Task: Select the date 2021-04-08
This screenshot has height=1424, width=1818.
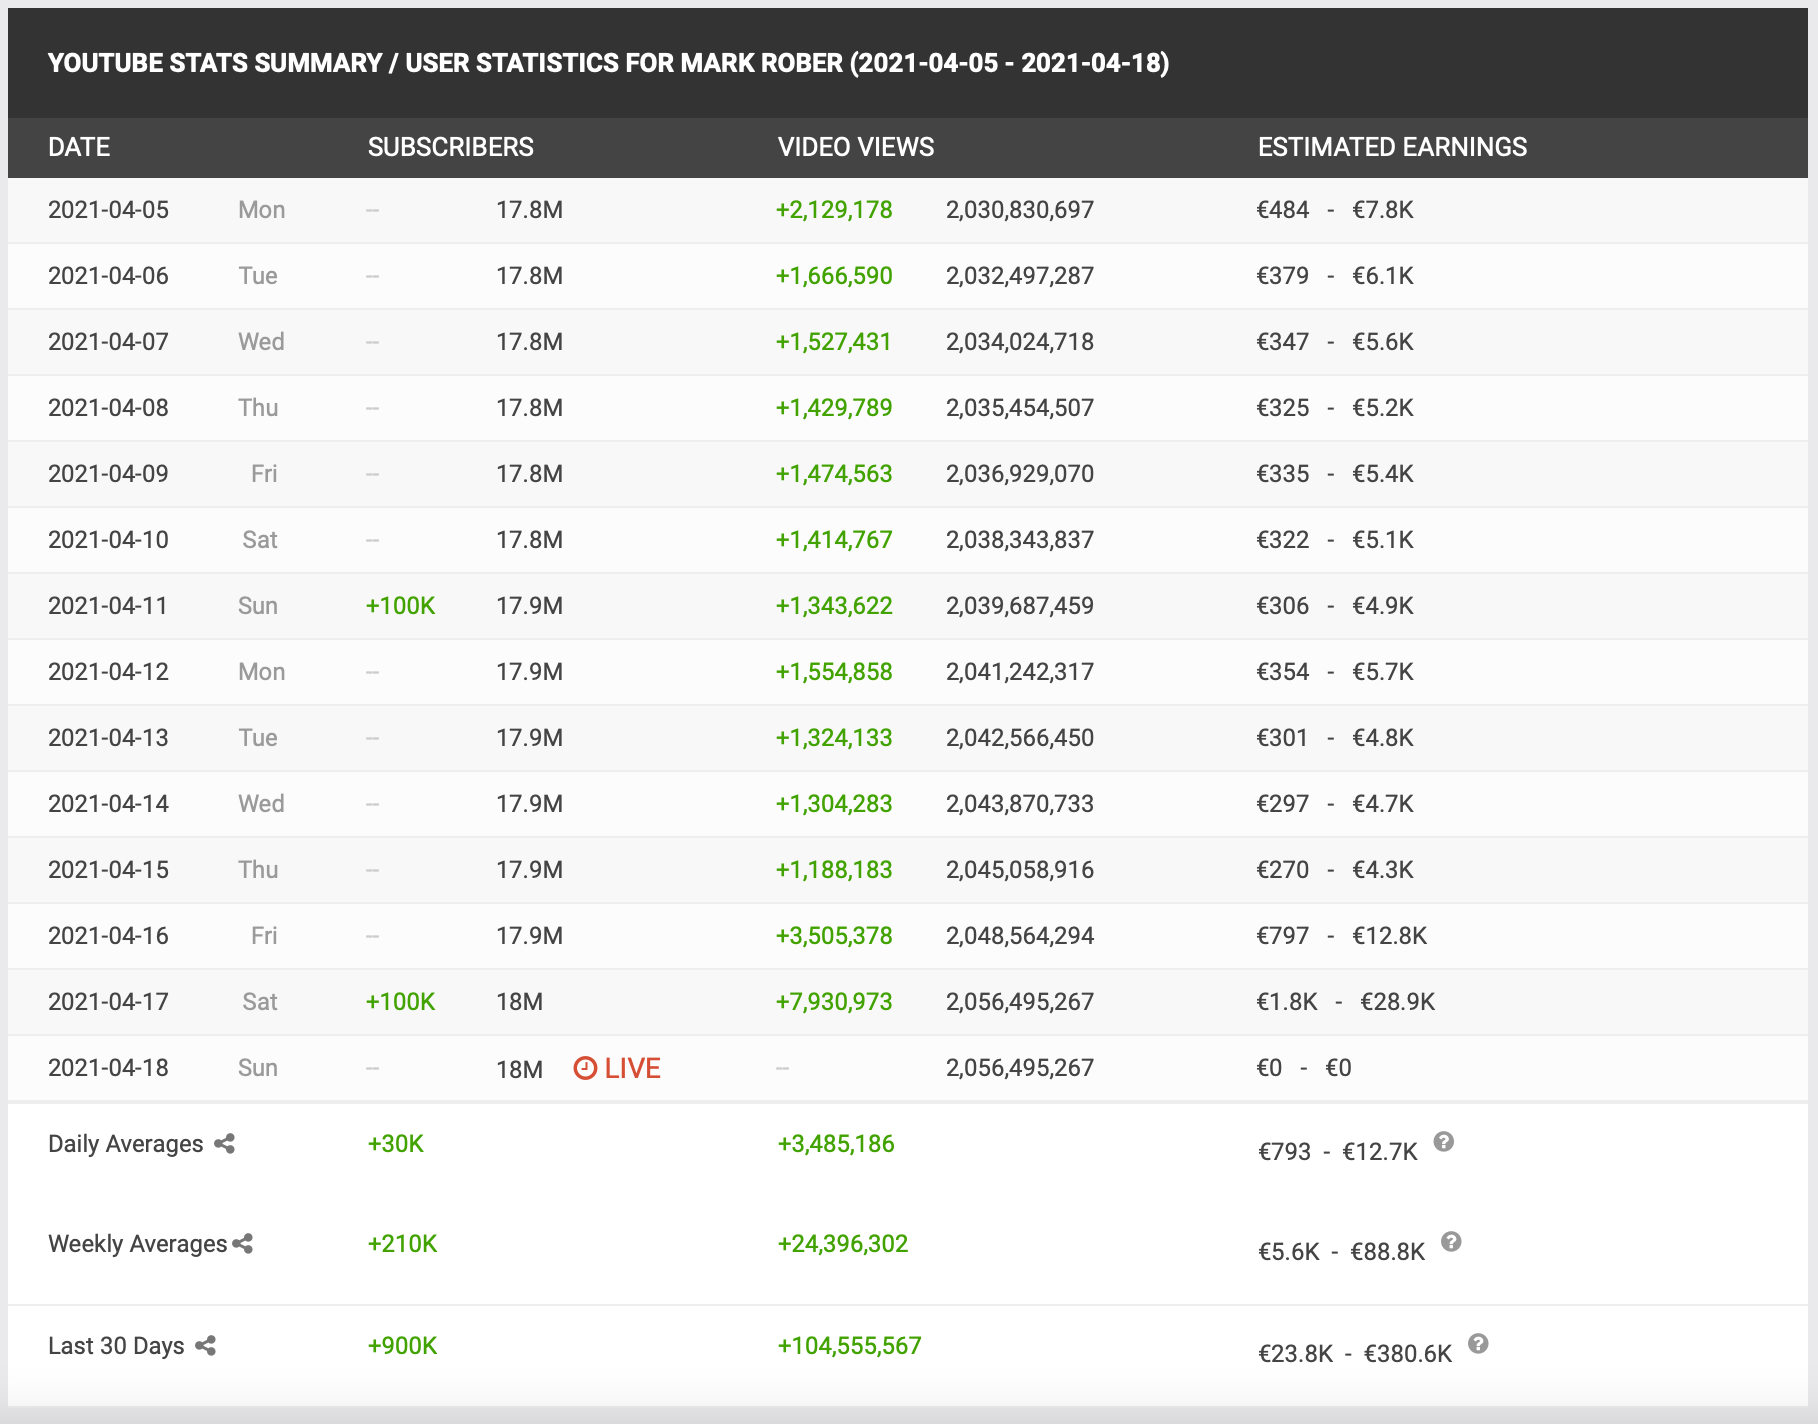Action: point(108,408)
